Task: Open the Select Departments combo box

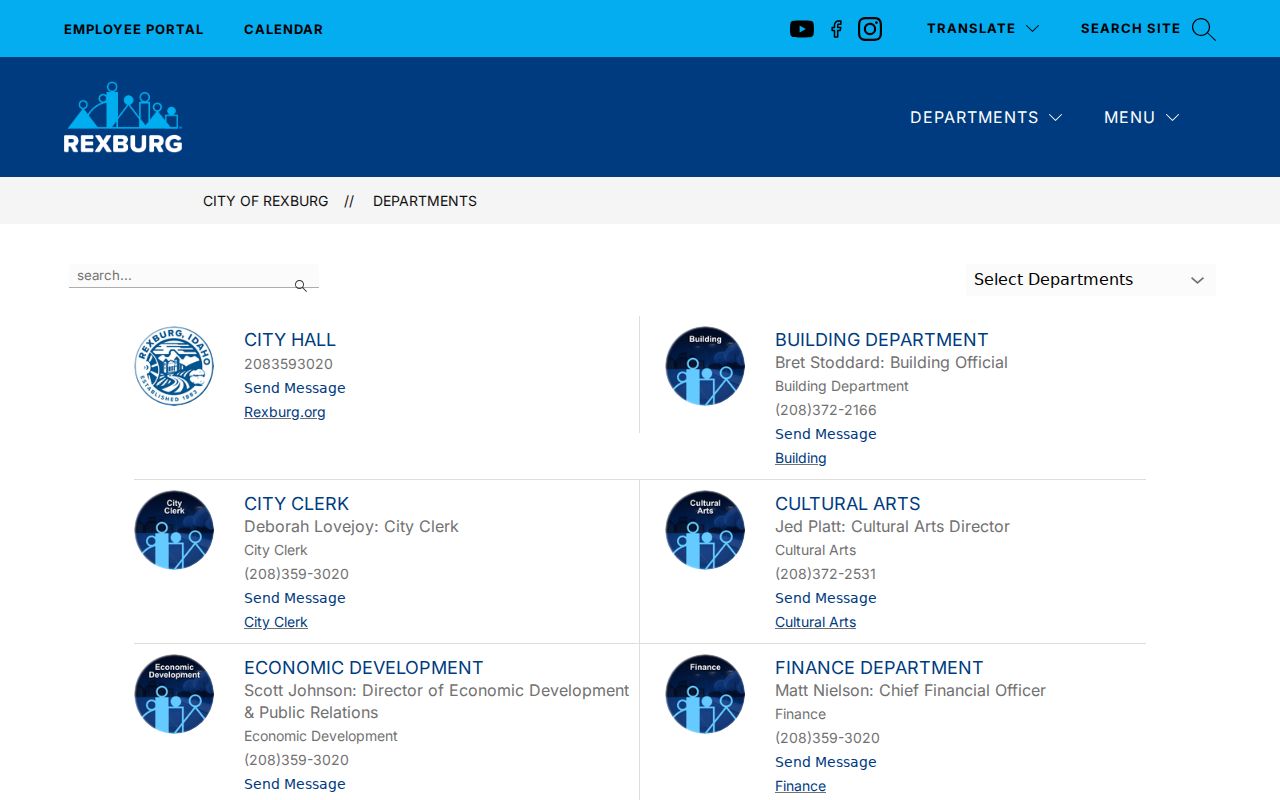Action: point(1091,280)
